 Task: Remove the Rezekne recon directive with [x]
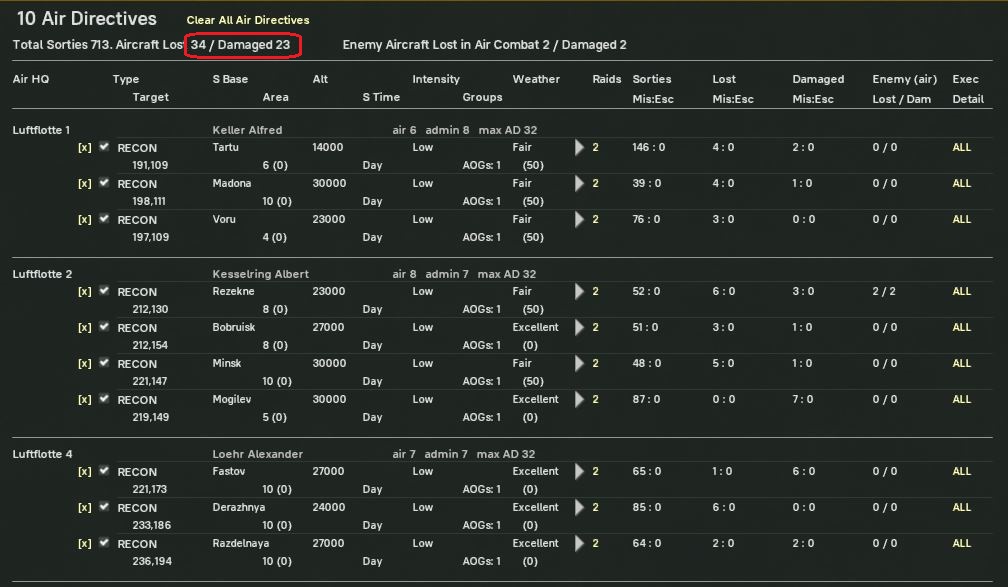click(x=84, y=292)
